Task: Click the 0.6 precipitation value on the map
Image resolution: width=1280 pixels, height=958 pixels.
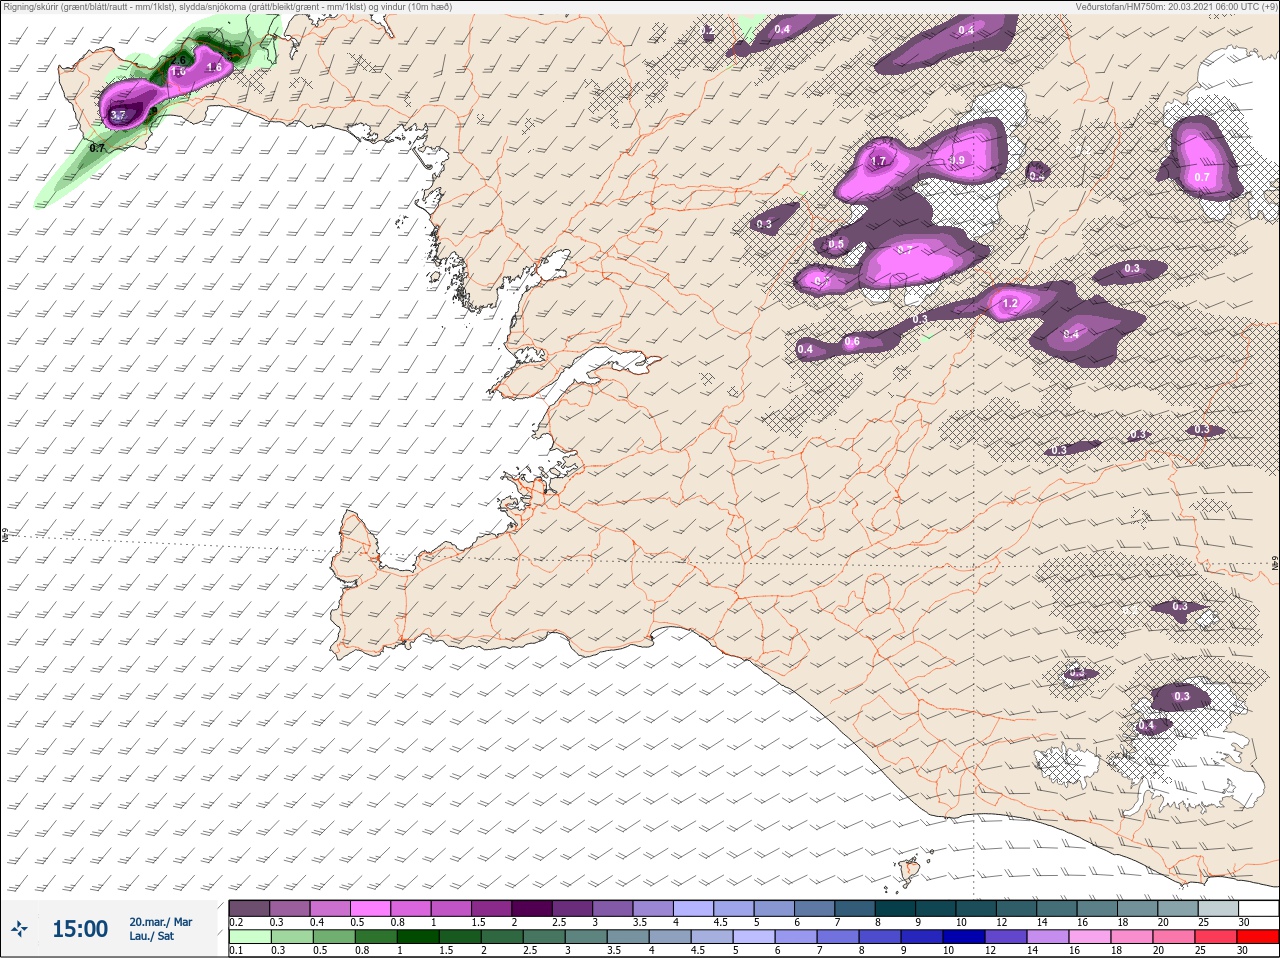Action: (852, 342)
